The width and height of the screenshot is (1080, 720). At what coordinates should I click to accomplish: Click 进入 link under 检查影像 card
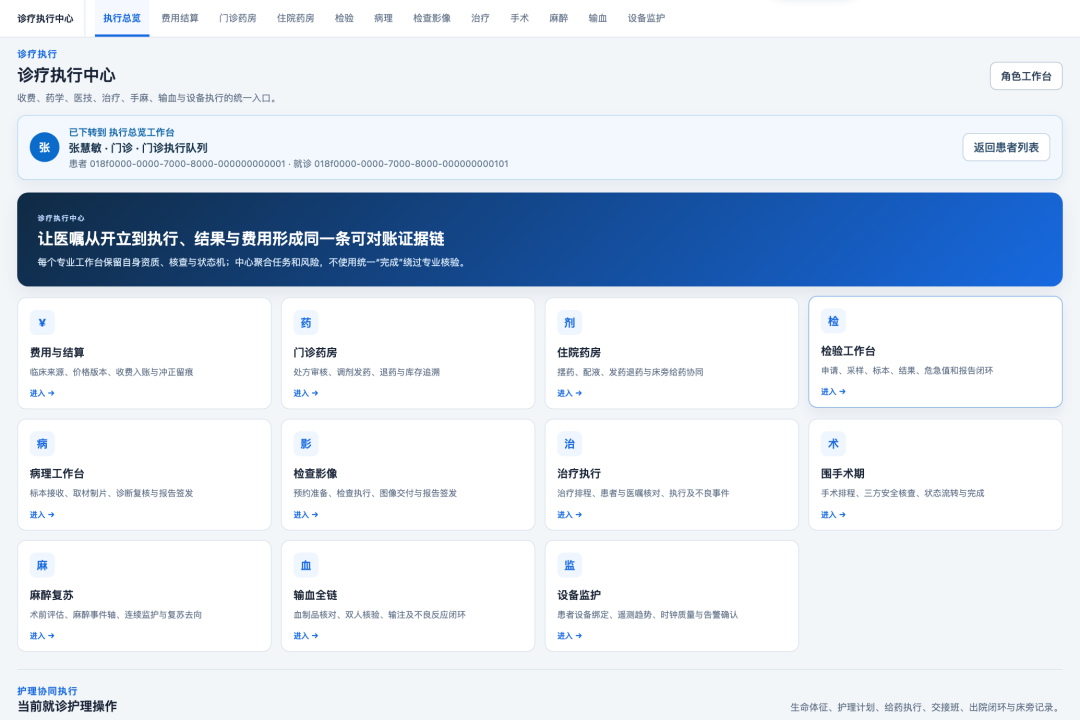point(306,515)
